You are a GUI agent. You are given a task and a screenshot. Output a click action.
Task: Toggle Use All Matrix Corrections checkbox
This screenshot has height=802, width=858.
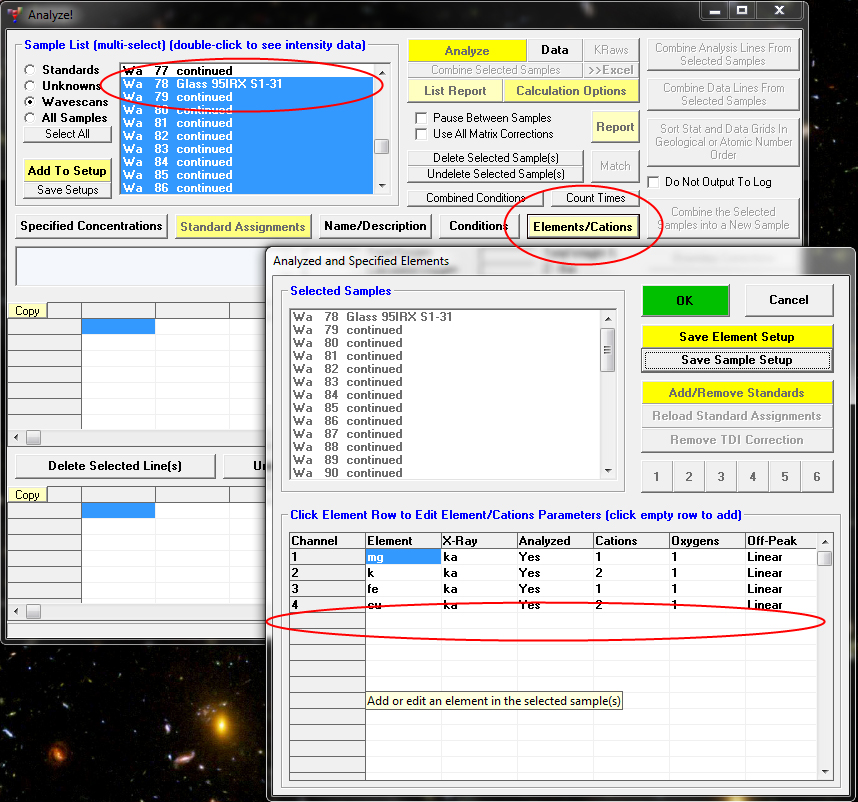421,134
